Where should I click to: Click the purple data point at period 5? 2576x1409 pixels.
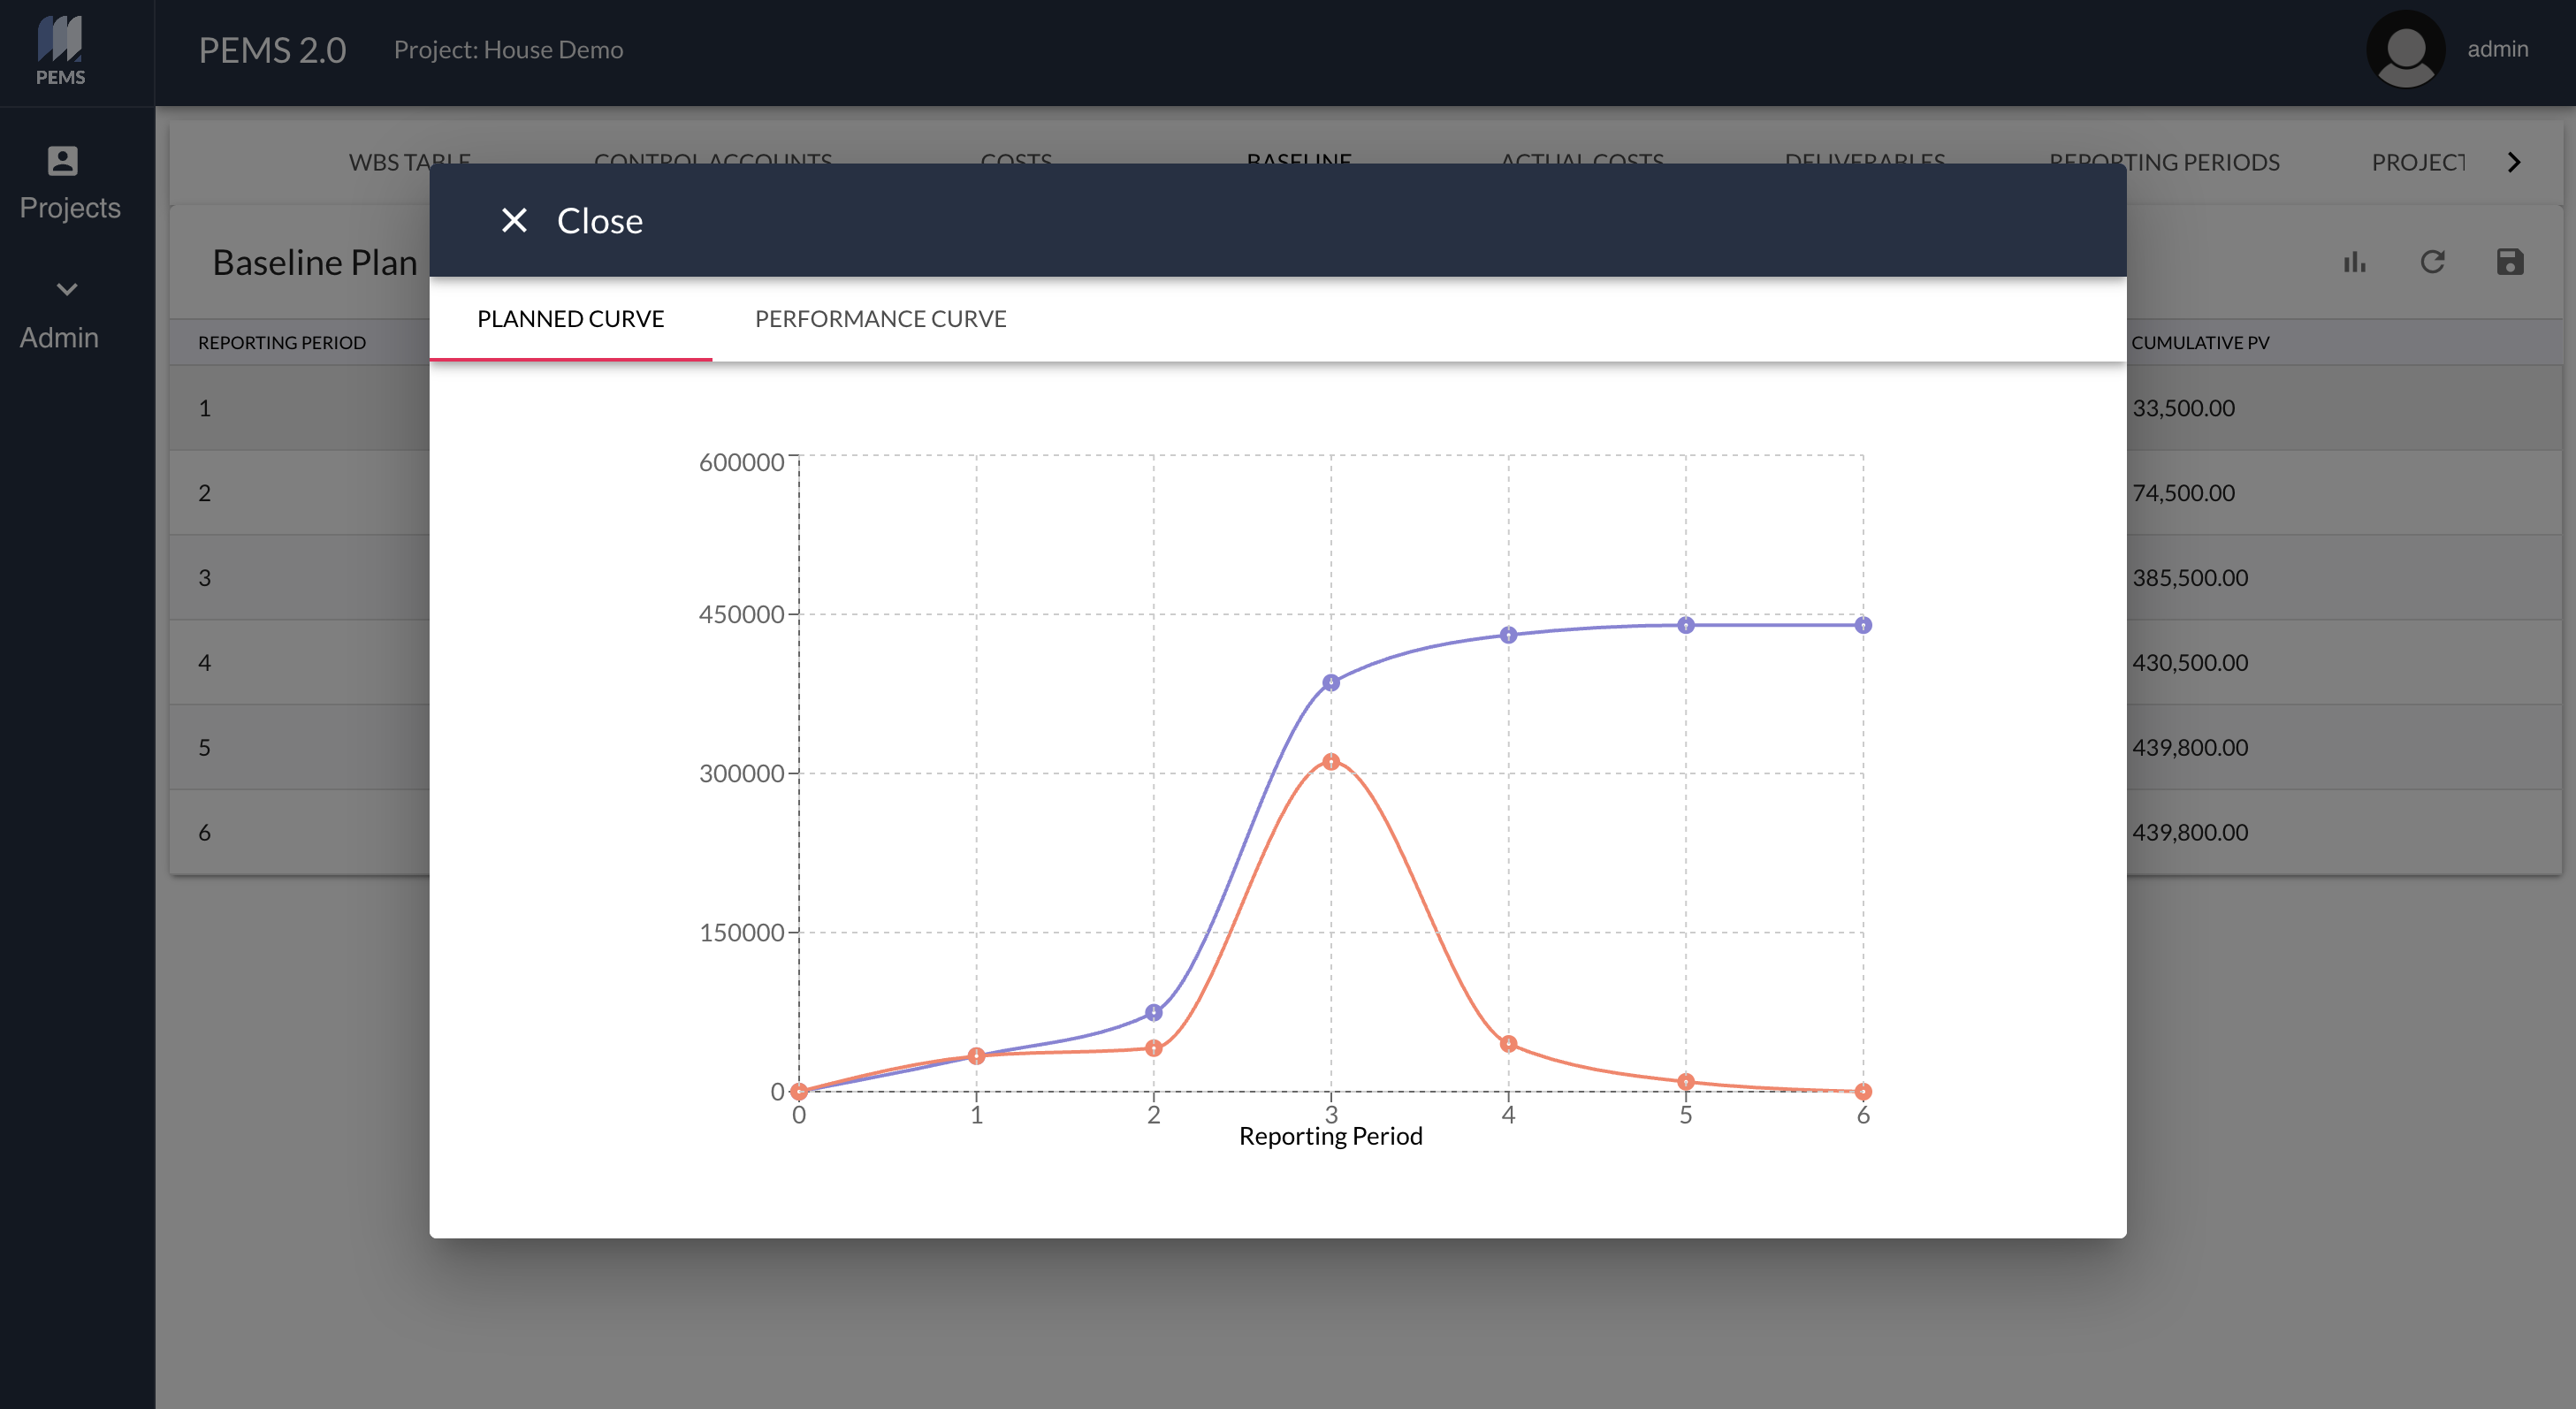(x=1686, y=626)
